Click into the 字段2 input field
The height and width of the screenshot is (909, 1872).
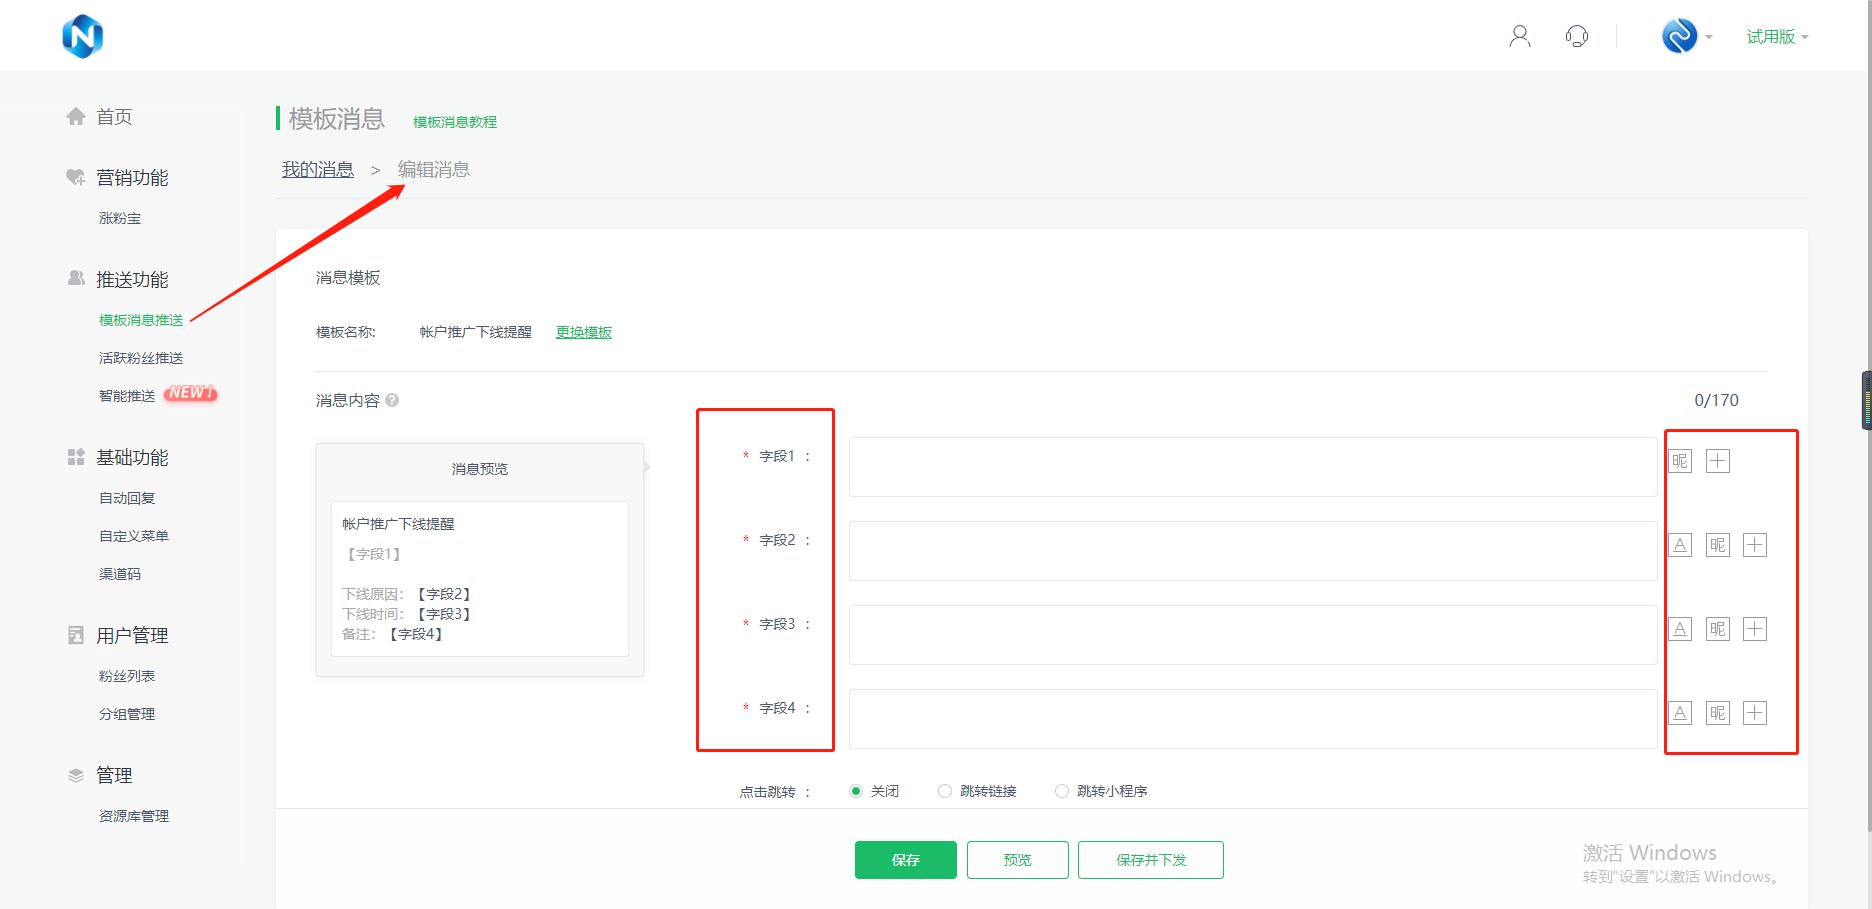coord(1252,551)
